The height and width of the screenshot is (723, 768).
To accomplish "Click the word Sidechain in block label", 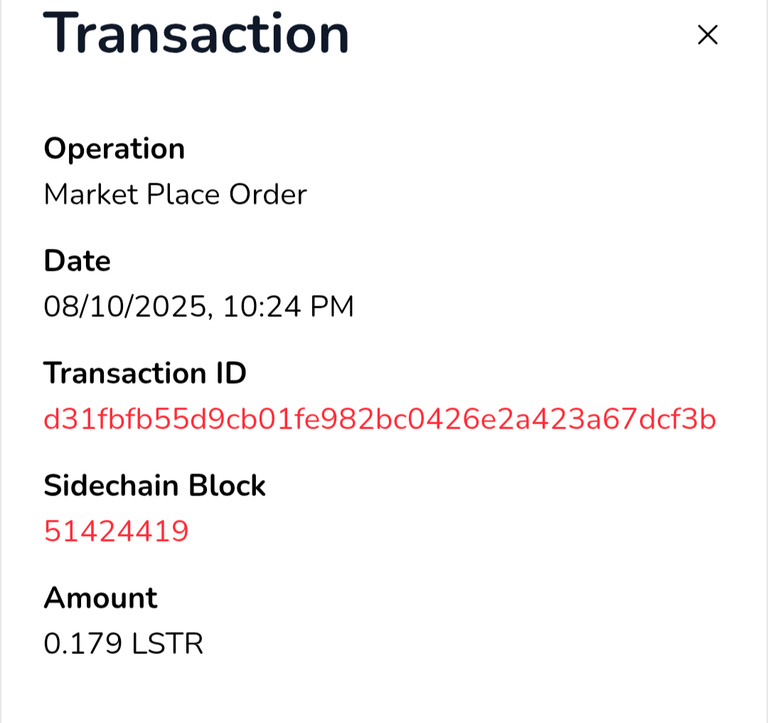I will [111, 486].
